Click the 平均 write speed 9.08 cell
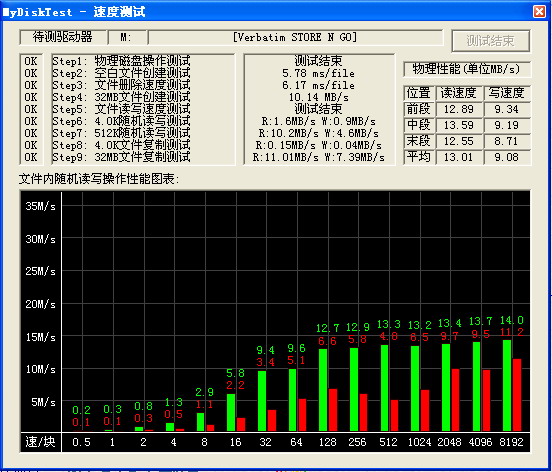The height and width of the screenshot is (472, 552). (x=507, y=157)
